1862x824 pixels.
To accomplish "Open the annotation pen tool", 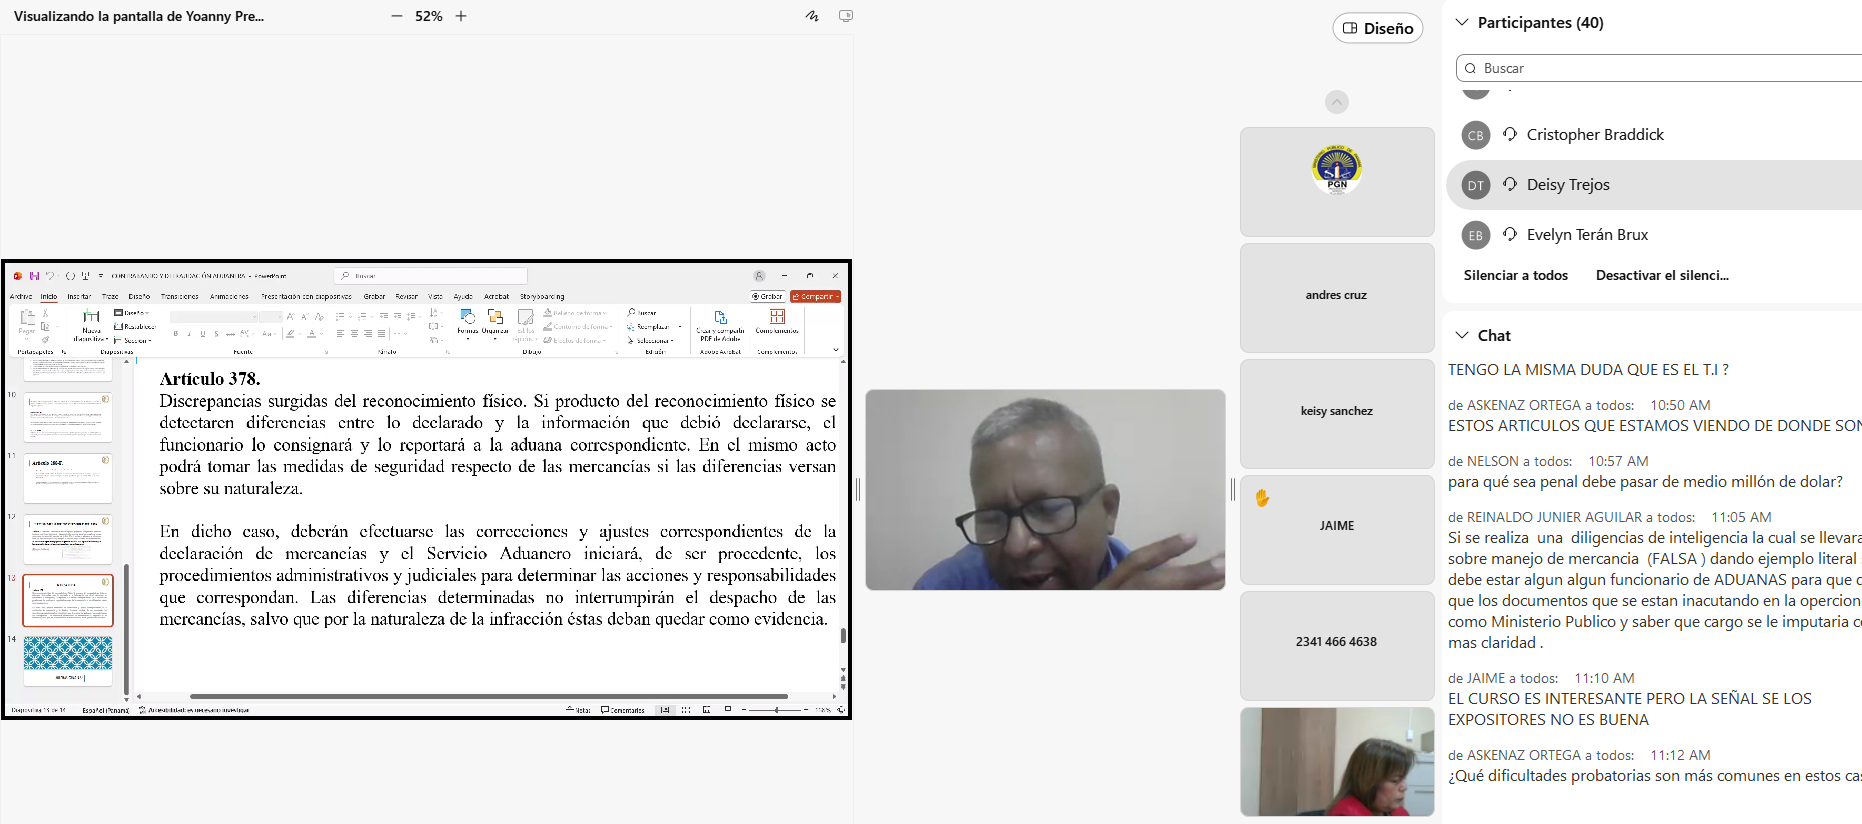I will (812, 16).
